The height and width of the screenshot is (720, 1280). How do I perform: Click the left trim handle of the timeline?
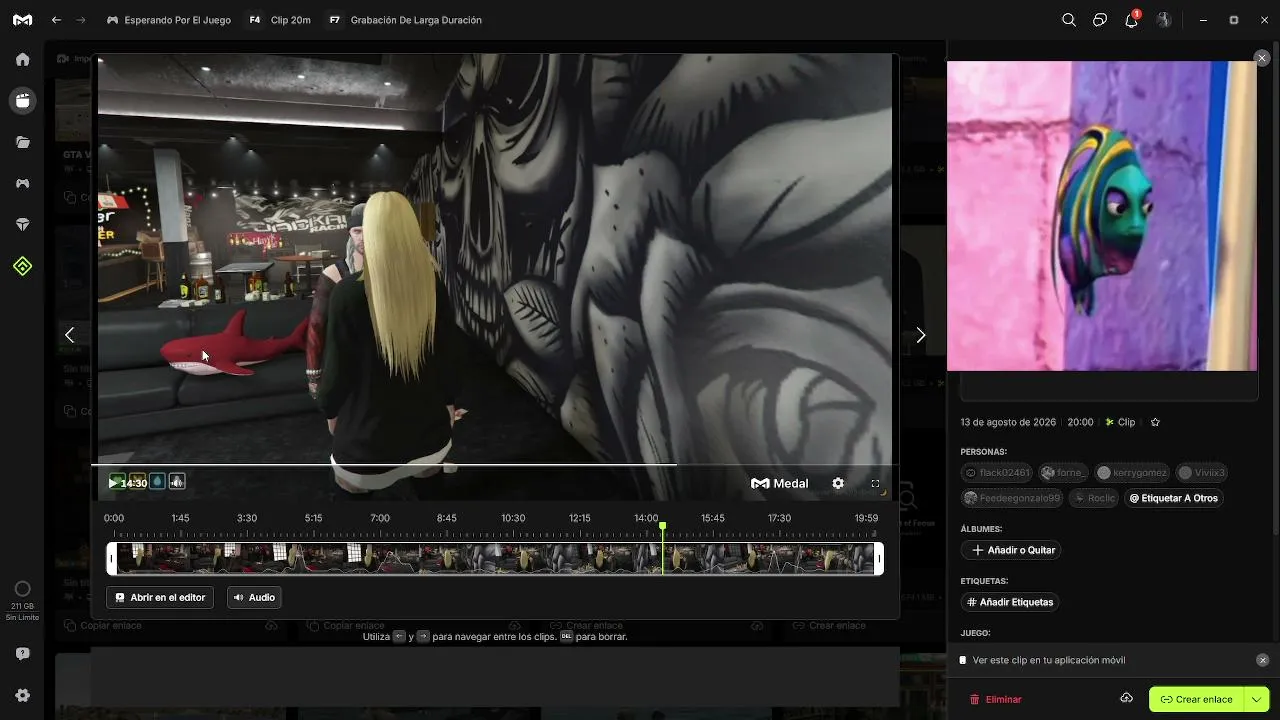[111, 558]
